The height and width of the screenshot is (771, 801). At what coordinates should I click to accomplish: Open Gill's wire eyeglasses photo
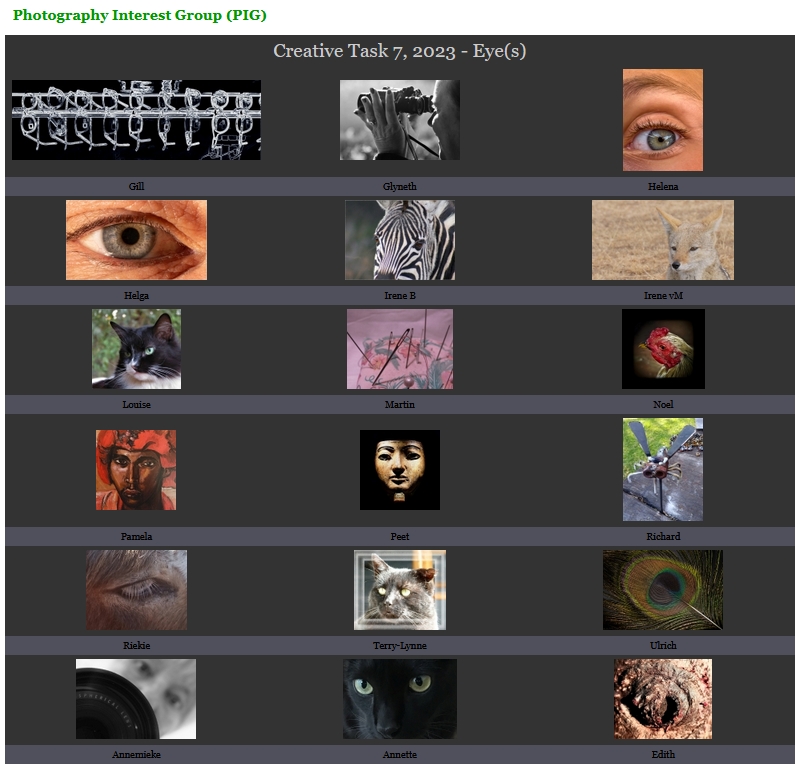[136, 120]
